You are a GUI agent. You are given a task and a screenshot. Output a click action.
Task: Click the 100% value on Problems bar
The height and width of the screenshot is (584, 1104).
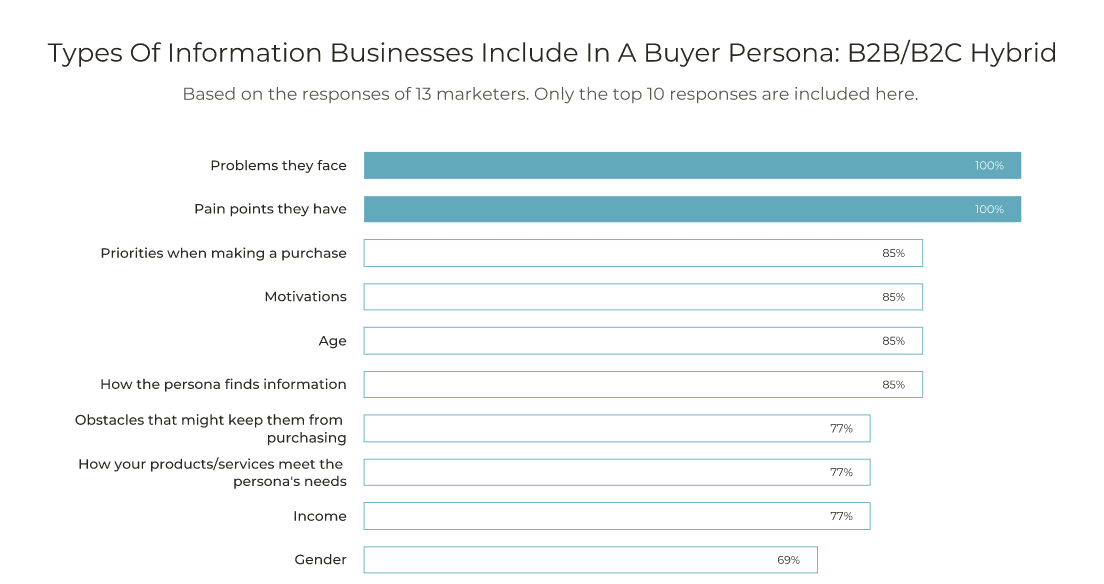click(x=989, y=166)
